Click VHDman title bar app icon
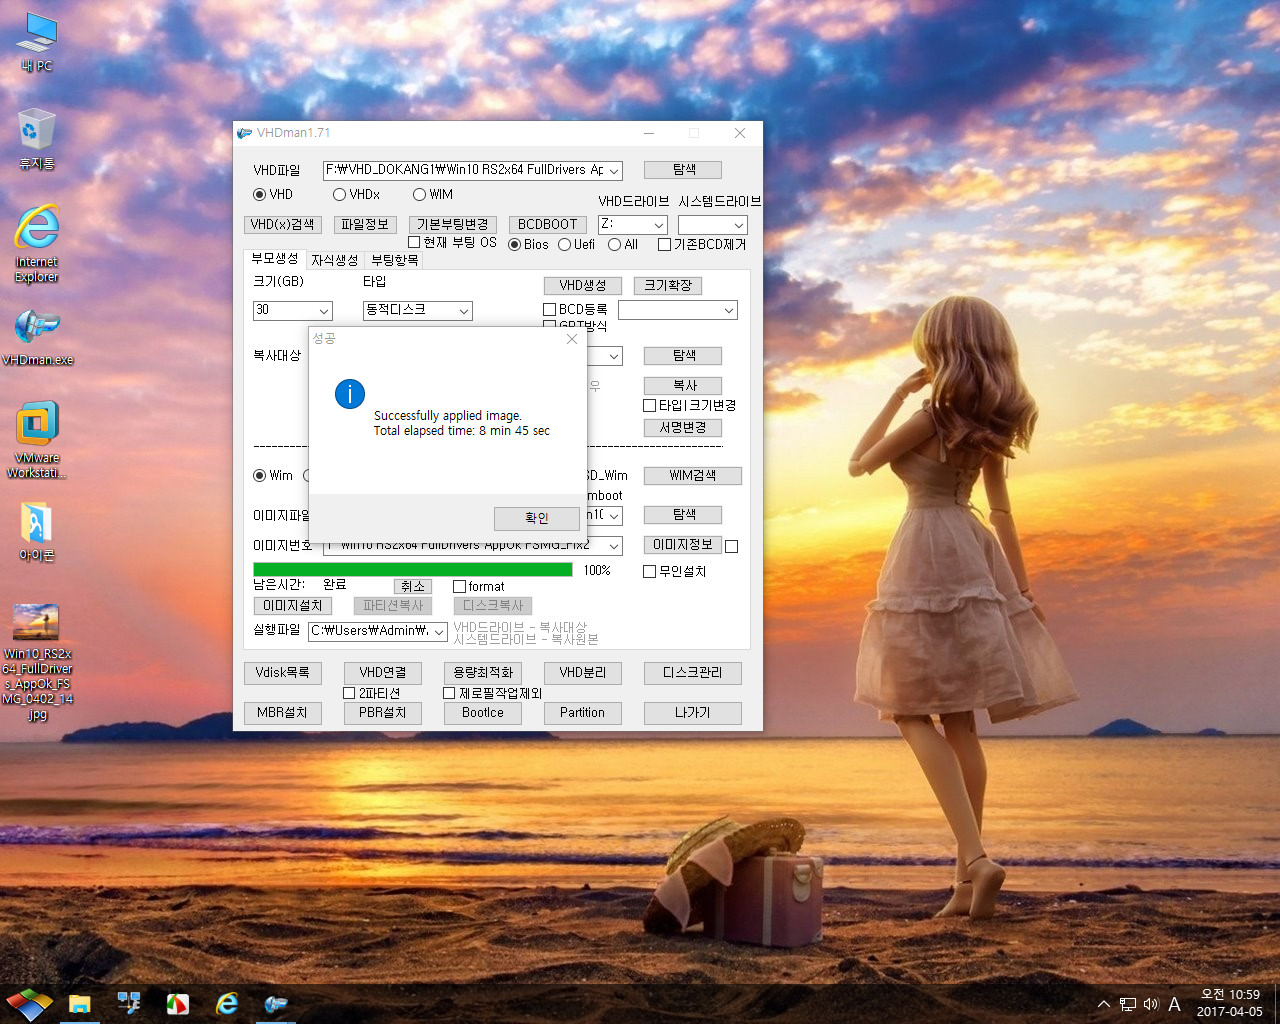This screenshot has height=1024, width=1280. [x=244, y=133]
